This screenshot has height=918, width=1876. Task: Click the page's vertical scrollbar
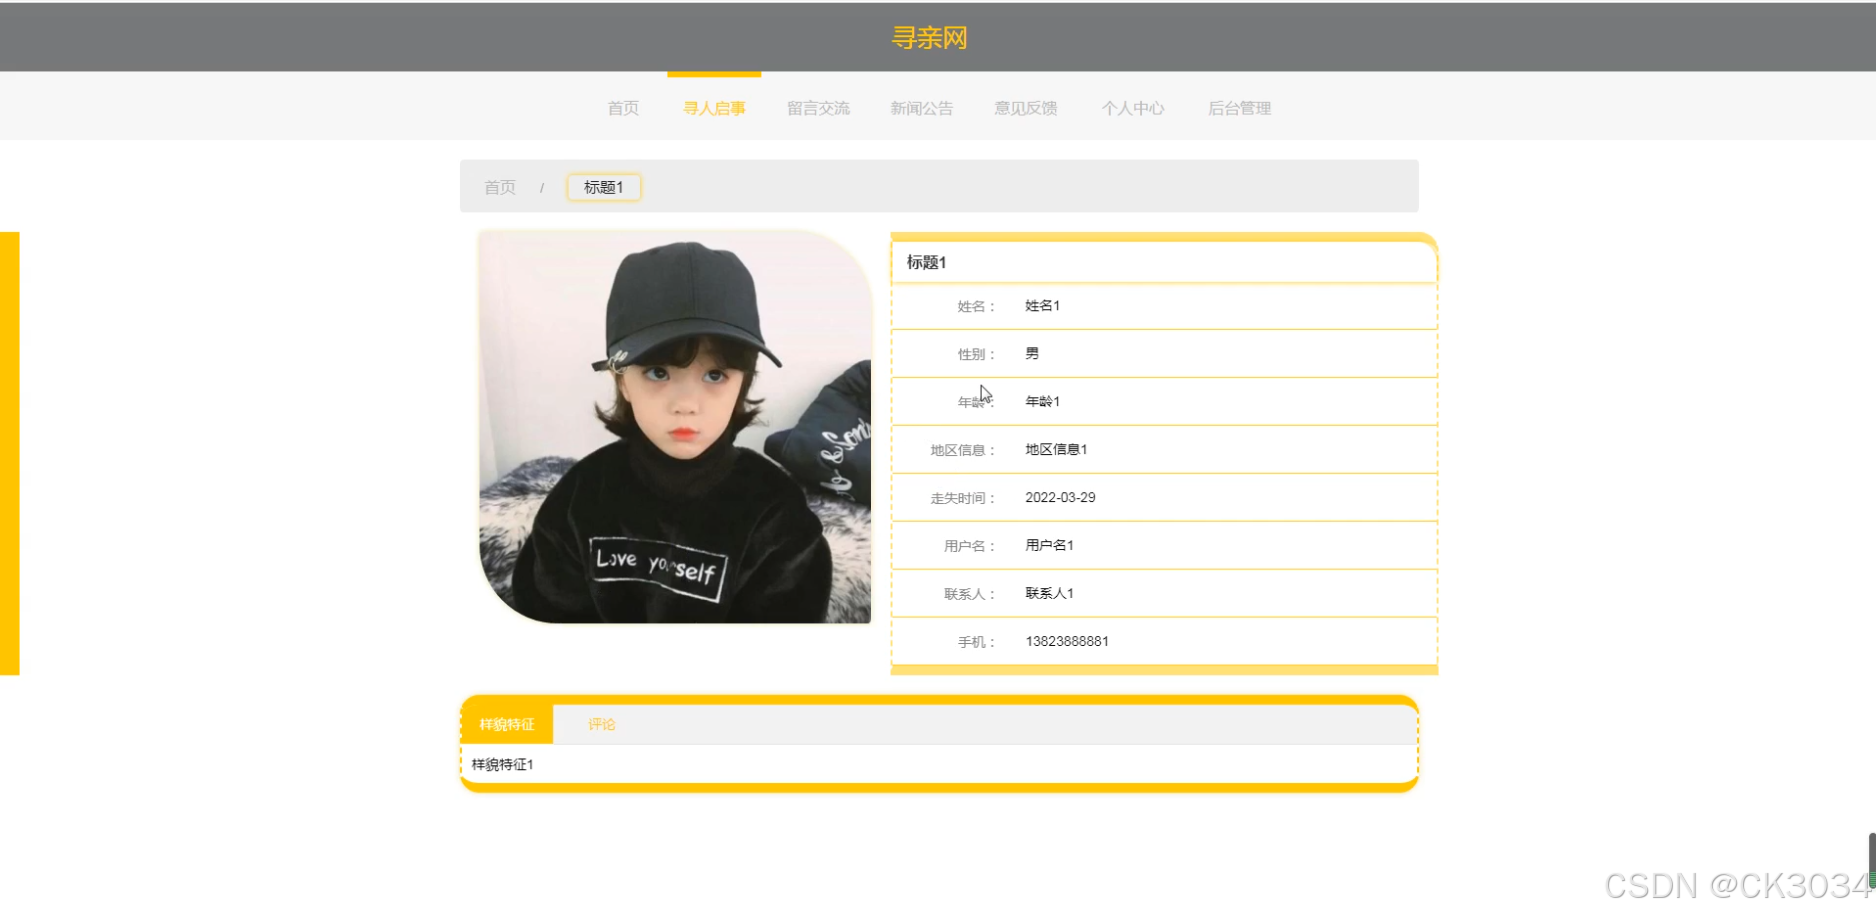(1871, 858)
